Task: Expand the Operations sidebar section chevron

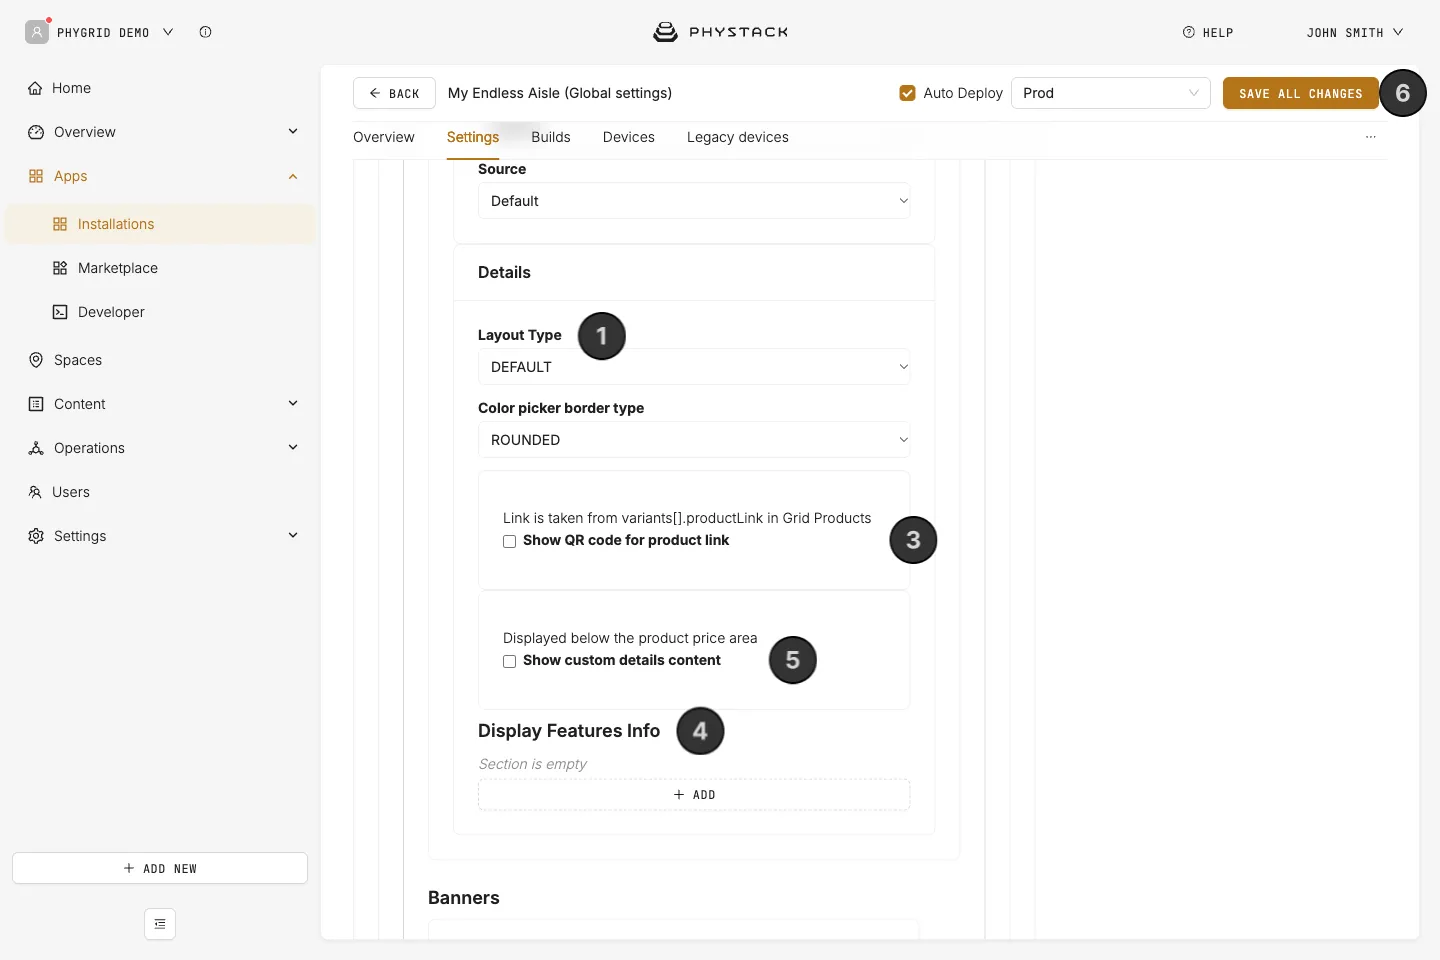Action: click(x=293, y=448)
